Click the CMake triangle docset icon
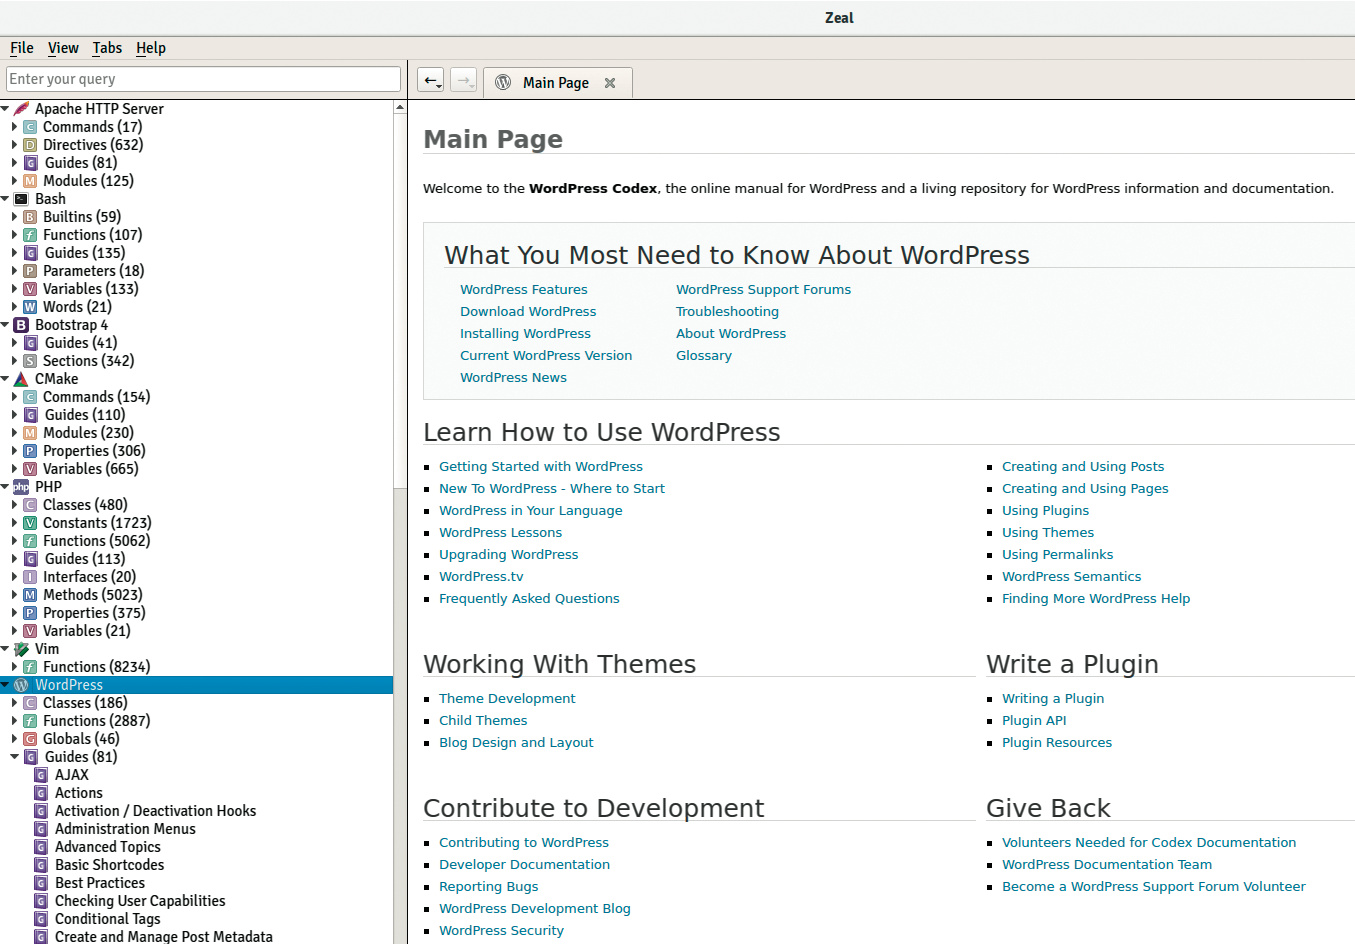 coord(21,379)
